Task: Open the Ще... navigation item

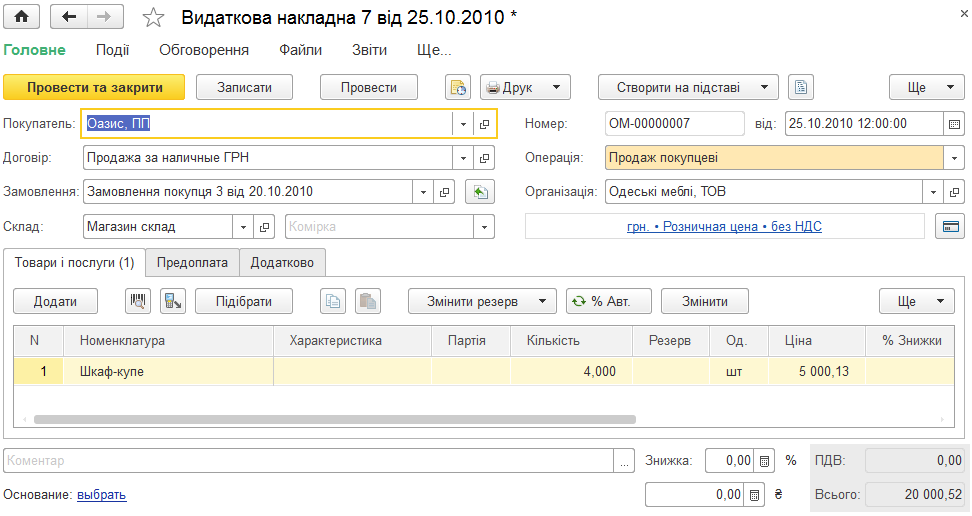Action: tap(434, 50)
